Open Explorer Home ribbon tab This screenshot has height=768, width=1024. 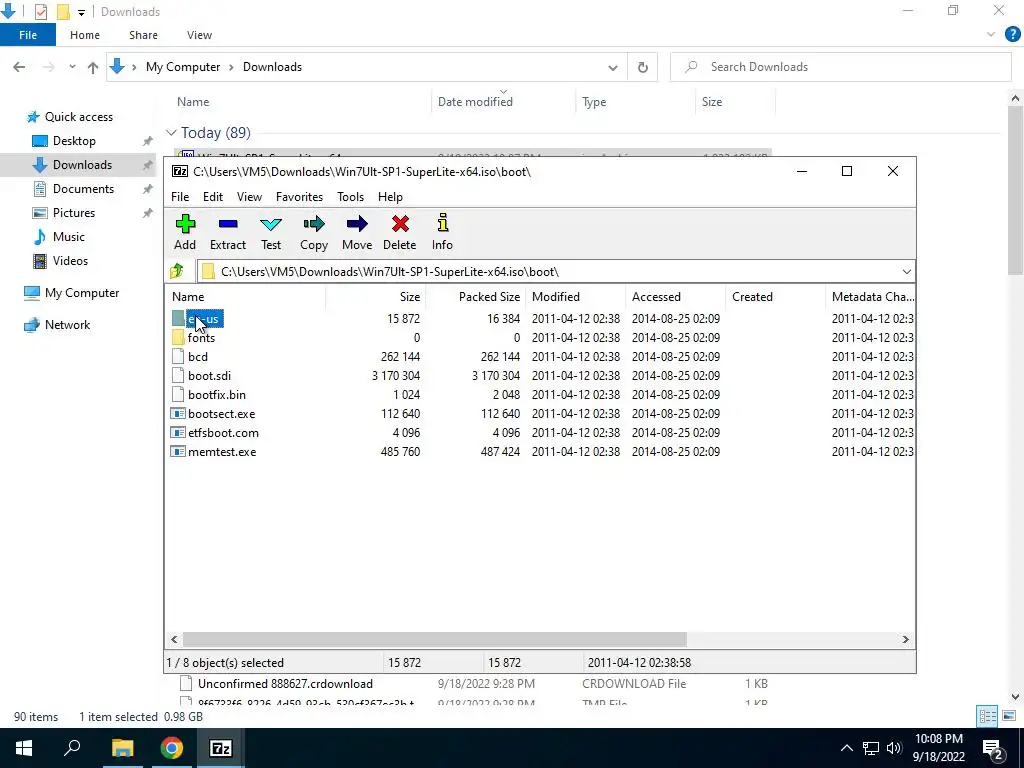pyautogui.click(x=85, y=35)
